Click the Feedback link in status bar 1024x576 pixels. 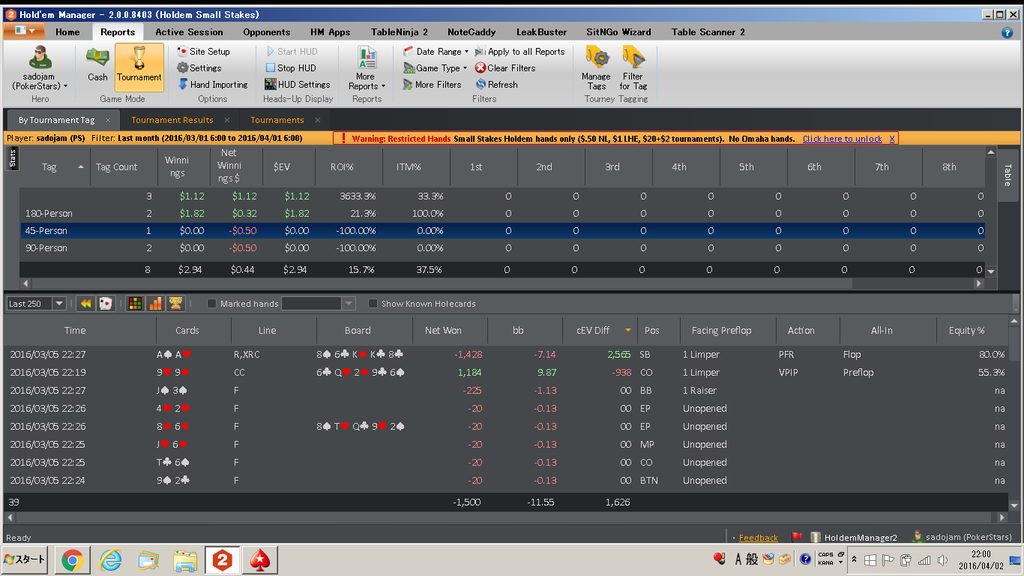(758, 537)
